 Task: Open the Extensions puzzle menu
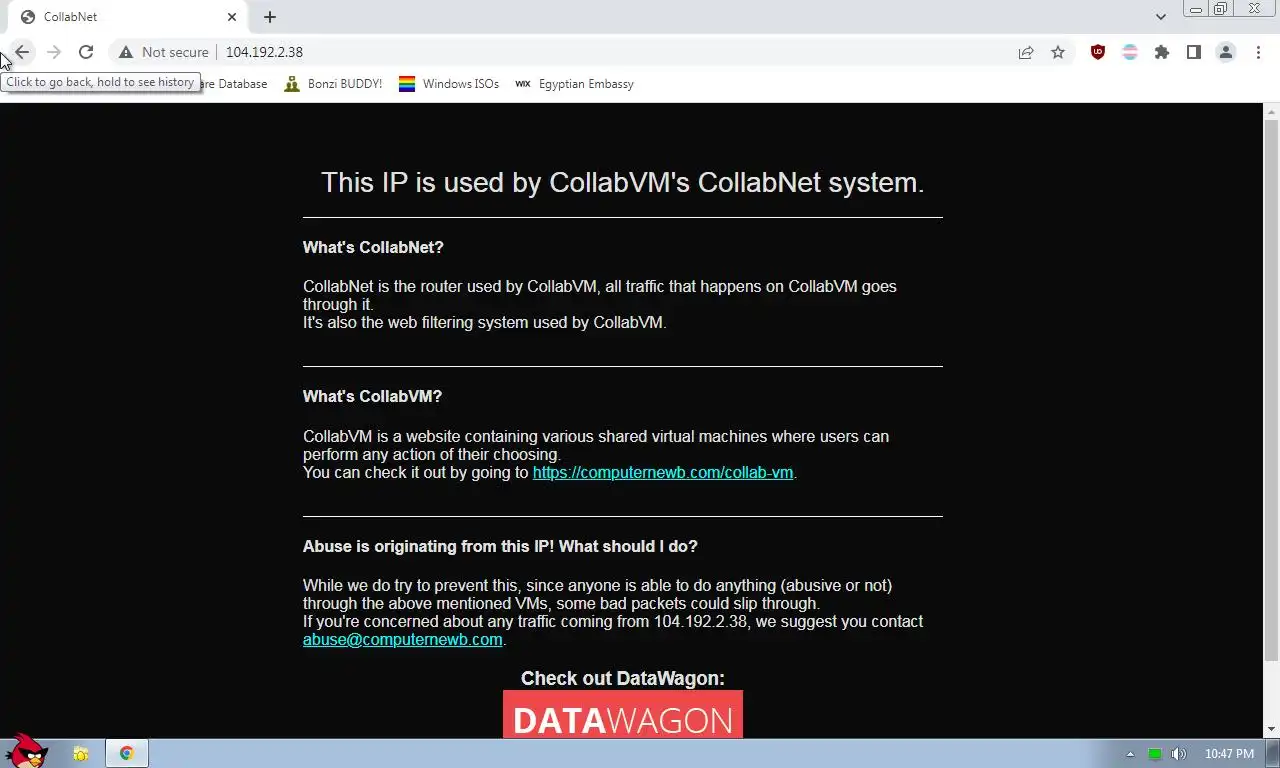pos(1162,52)
